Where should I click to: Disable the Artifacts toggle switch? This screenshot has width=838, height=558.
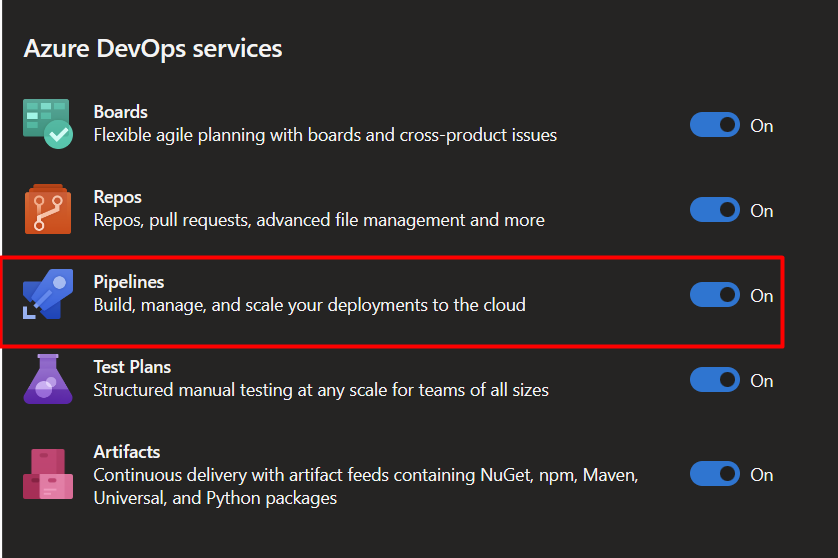point(715,474)
